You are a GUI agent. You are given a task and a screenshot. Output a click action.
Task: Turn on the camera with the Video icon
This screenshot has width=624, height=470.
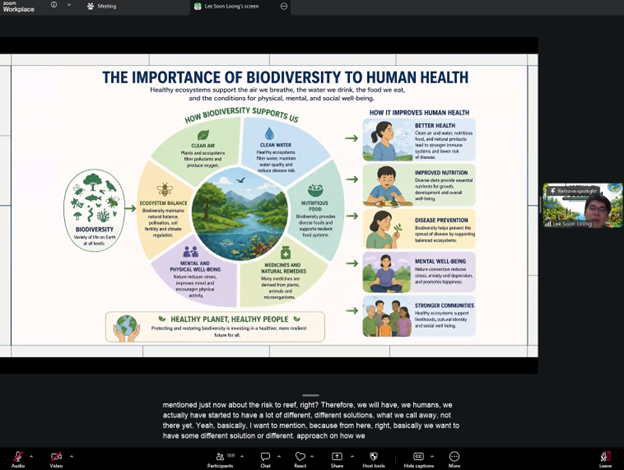click(56, 456)
